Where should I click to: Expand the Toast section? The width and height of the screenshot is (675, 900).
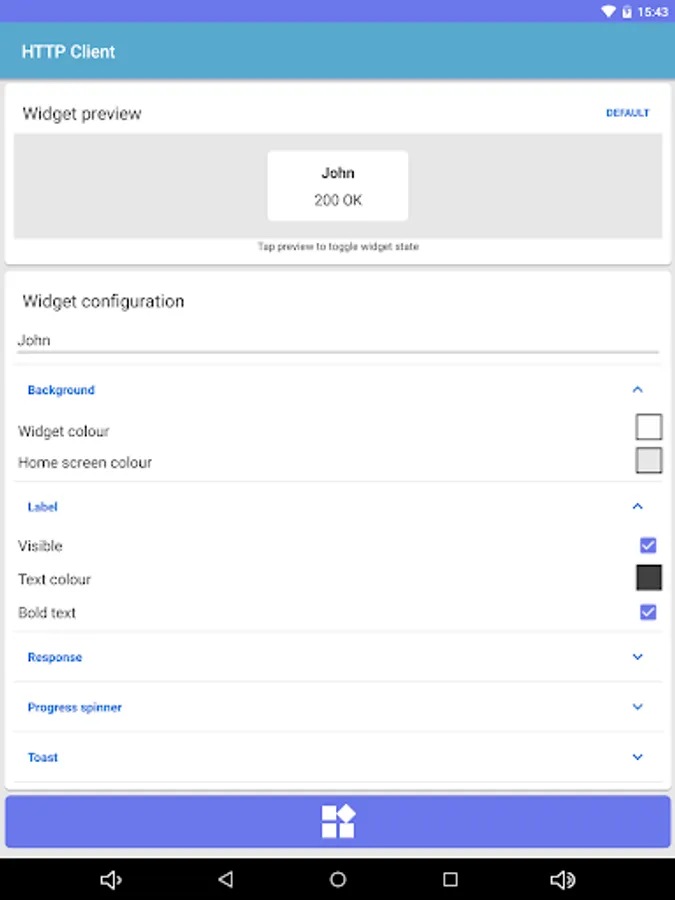(x=338, y=757)
